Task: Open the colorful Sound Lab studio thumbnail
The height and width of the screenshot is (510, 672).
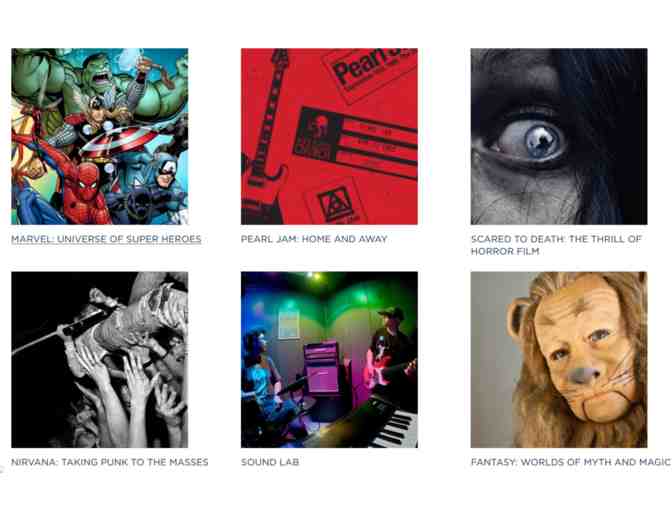Action: (329, 360)
